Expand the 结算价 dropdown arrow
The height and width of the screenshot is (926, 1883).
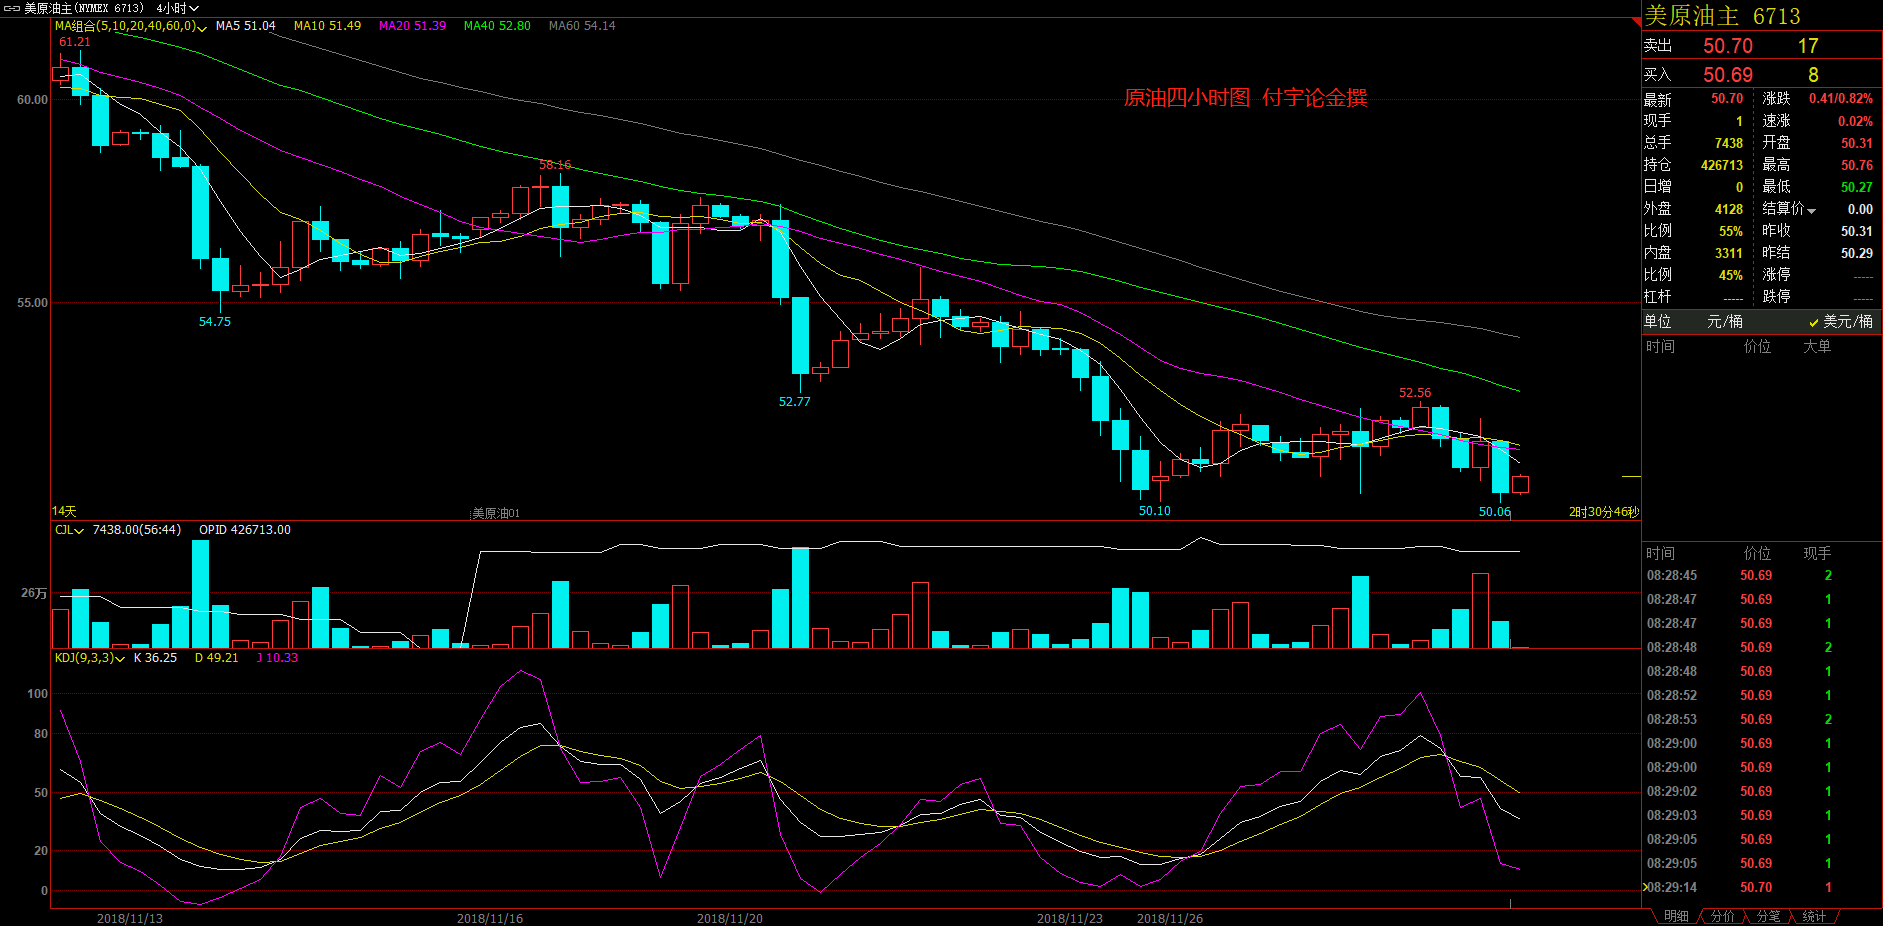[x=1811, y=210]
